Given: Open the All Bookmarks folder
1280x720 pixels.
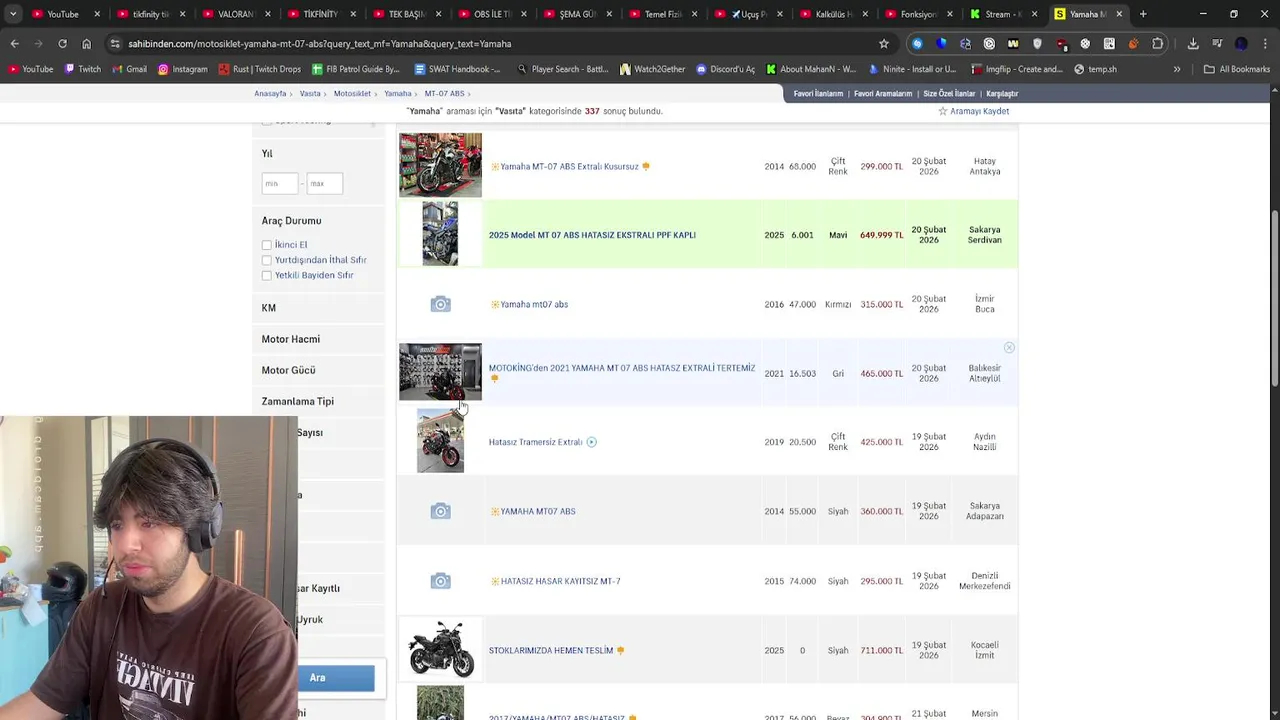Looking at the screenshot, I should click(x=1236, y=69).
